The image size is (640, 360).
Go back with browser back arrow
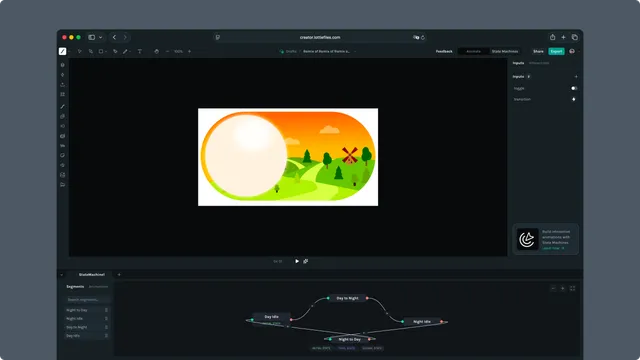coord(114,37)
